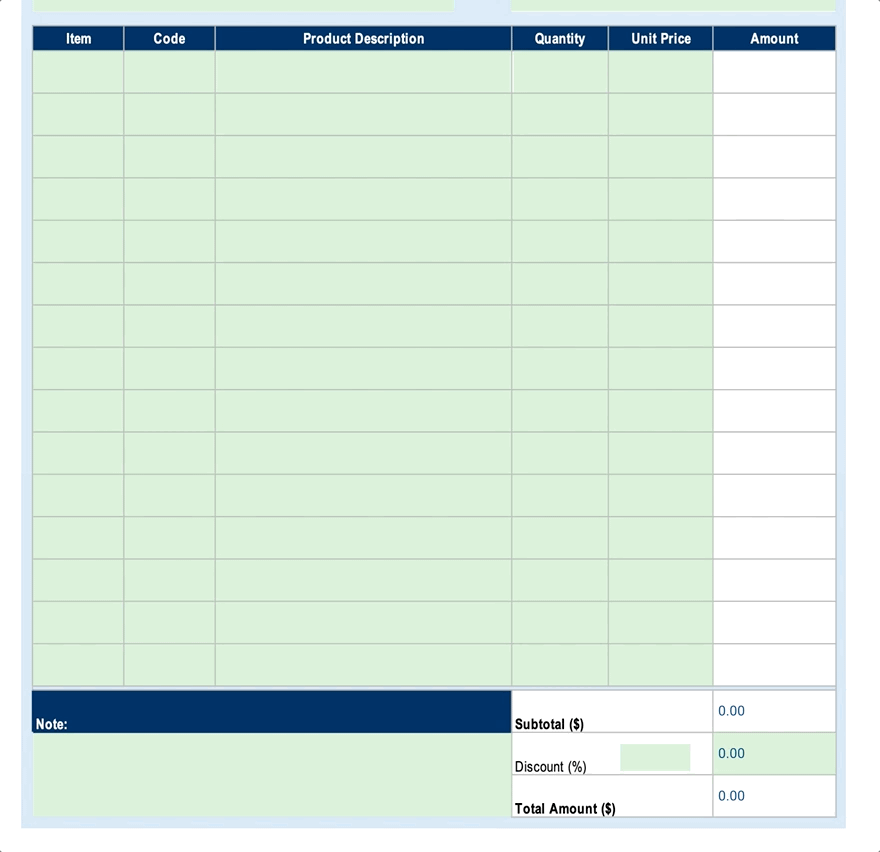
Task: Select the first Quantity cell
Action: (x=559, y=70)
